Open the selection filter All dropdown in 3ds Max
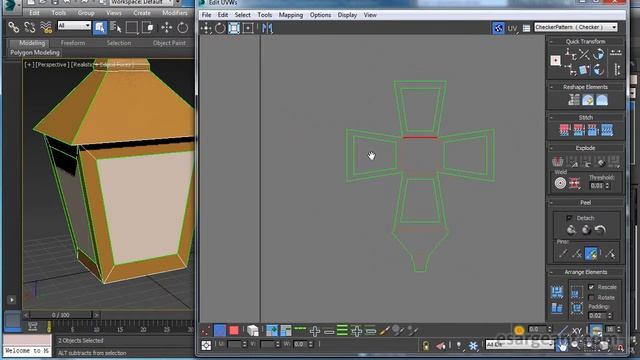This screenshot has height=360, width=640. pos(74,25)
